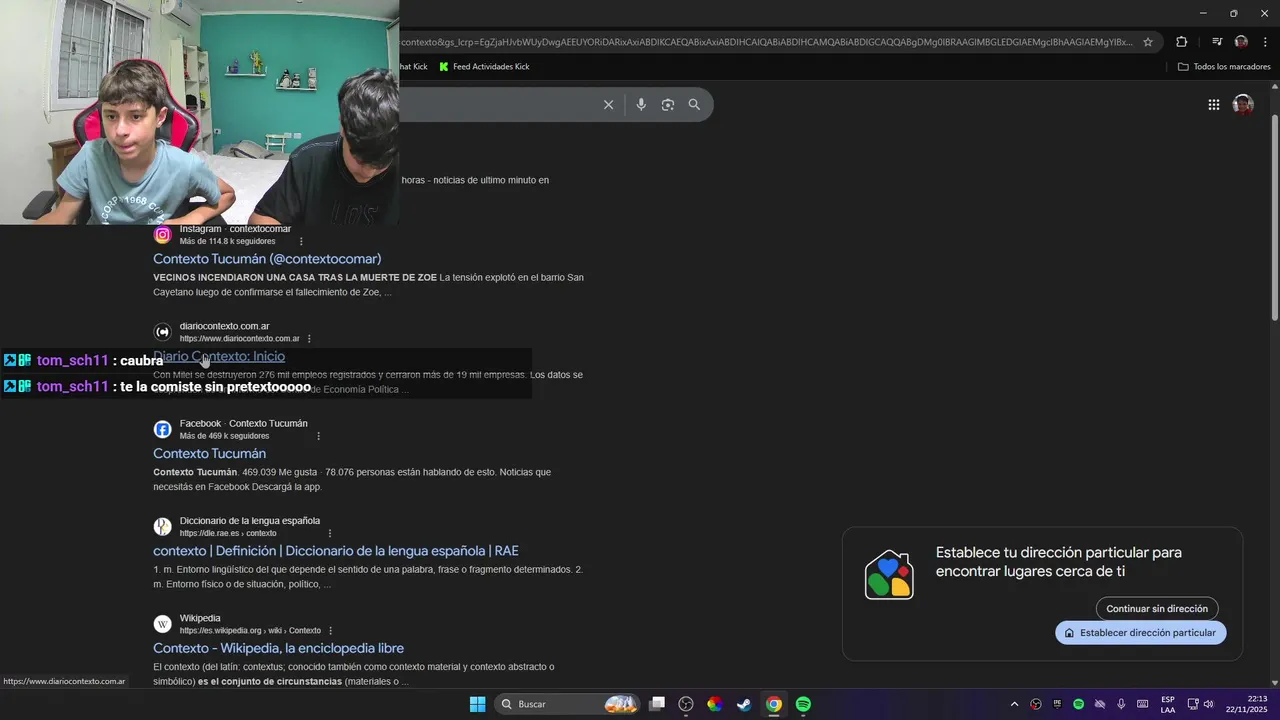Open OBS Studio from the taskbar
Image resolution: width=1280 pixels, height=720 pixels.
[686, 704]
